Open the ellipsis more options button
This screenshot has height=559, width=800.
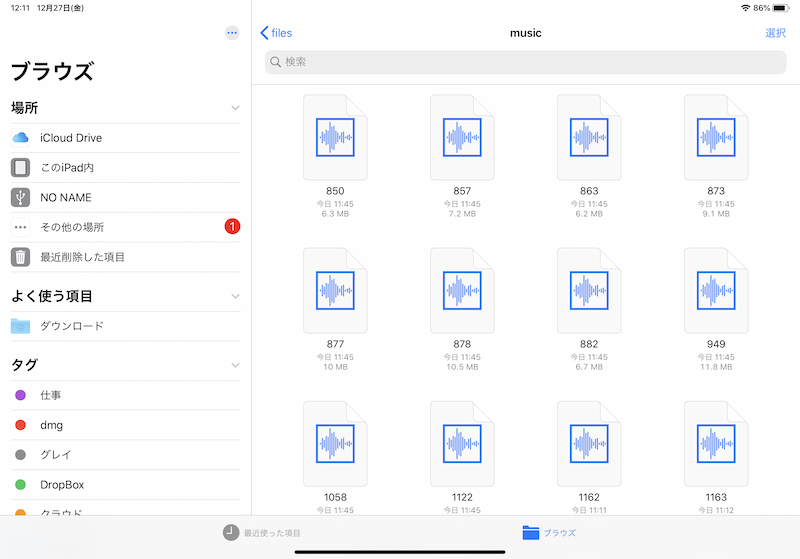click(232, 33)
